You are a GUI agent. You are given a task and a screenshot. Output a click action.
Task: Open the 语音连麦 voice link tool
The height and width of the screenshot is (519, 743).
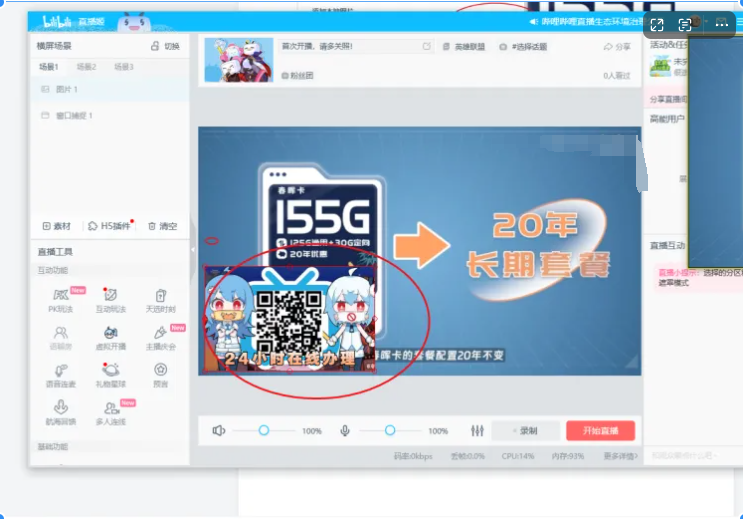point(61,375)
